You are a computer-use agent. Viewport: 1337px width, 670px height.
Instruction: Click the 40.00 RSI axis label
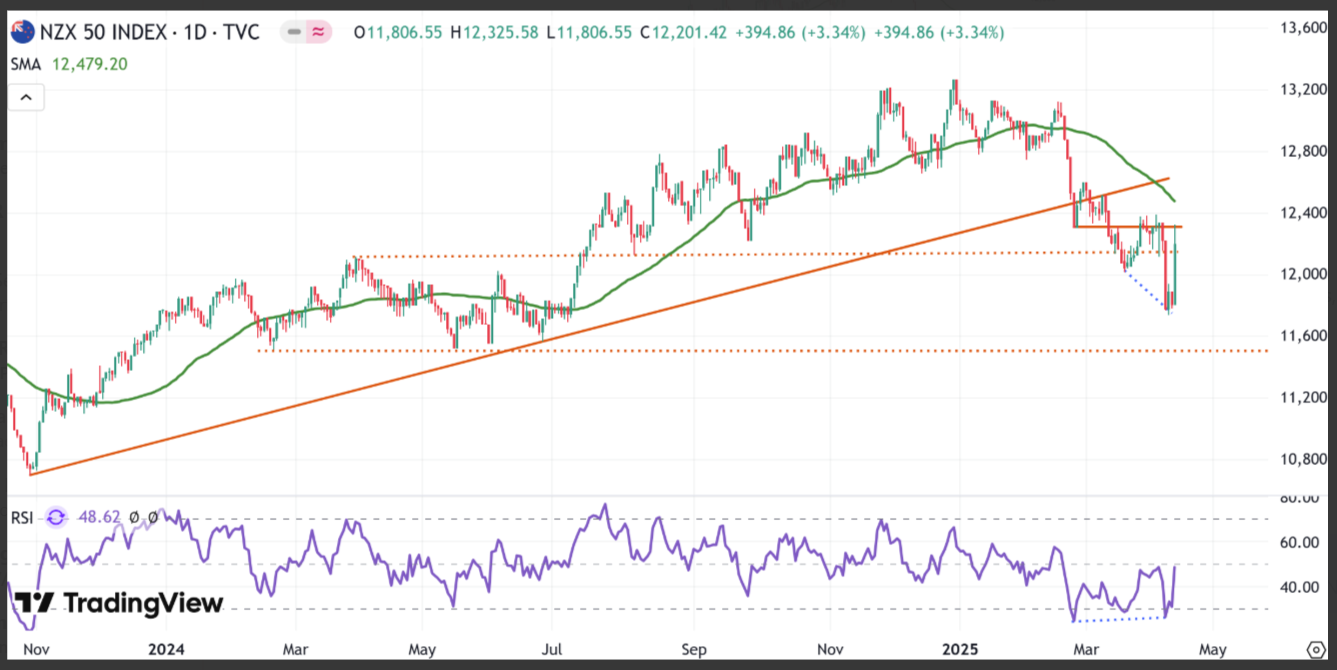tap(1302, 587)
